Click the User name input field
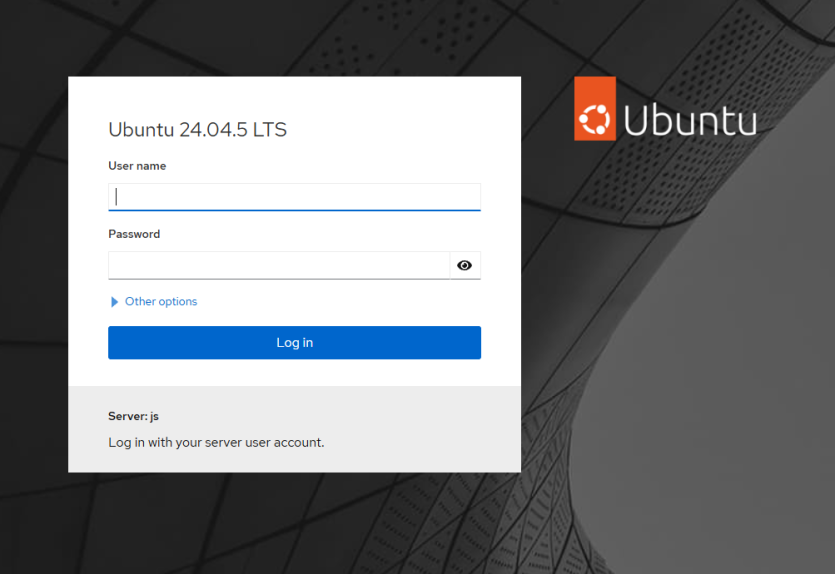This screenshot has height=574, width=835. tap(294, 197)
